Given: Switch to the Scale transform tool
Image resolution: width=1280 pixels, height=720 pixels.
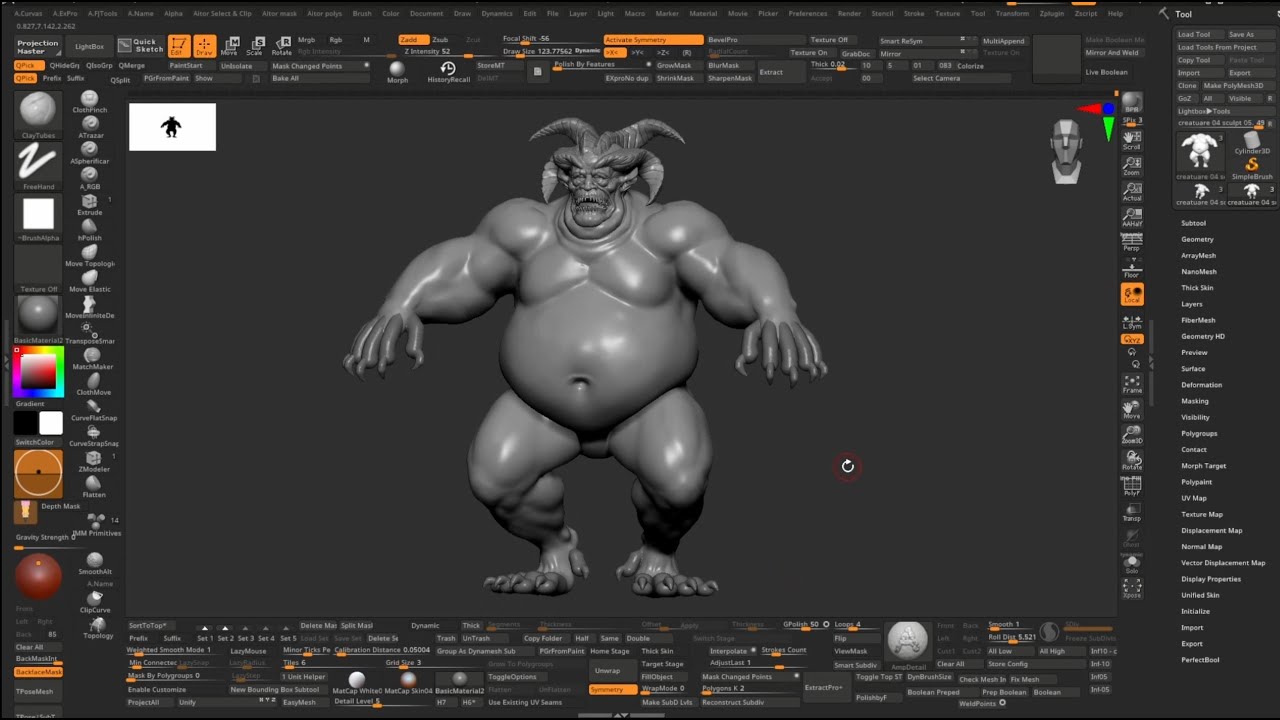Looking at the screenshot, I should point(256,46).
